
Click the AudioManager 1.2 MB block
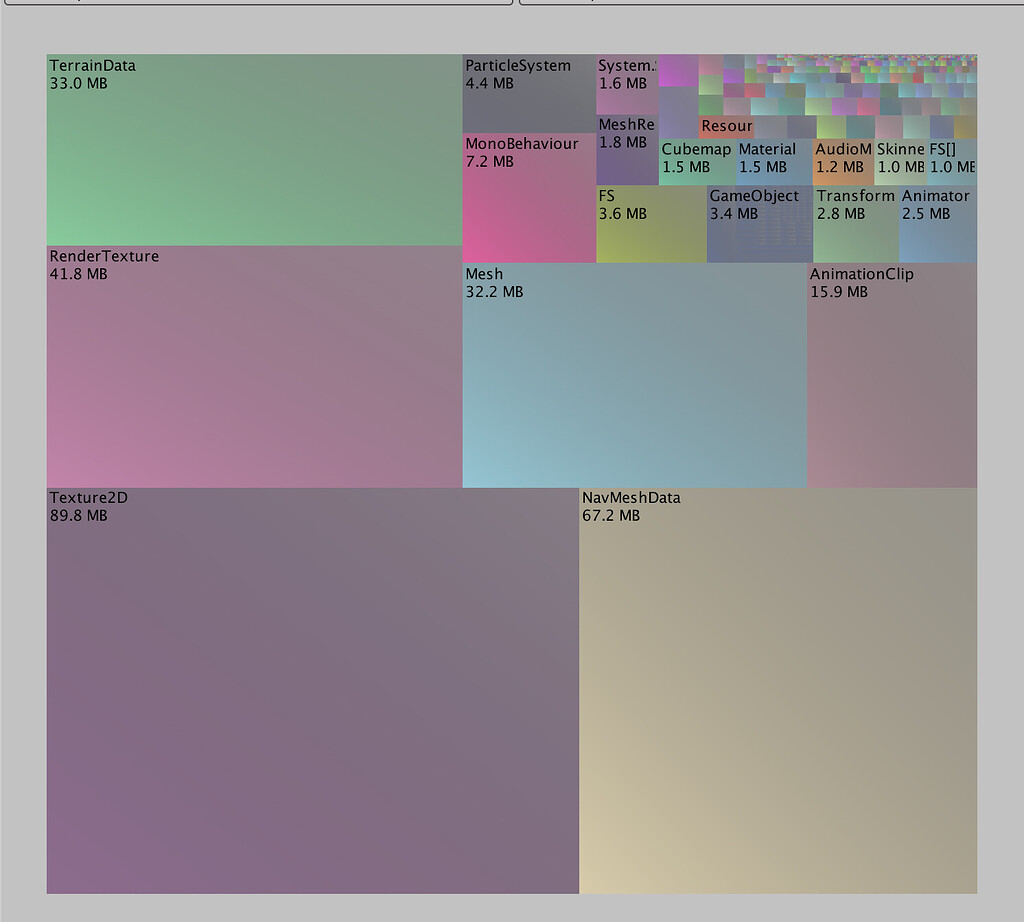[840, 160]
